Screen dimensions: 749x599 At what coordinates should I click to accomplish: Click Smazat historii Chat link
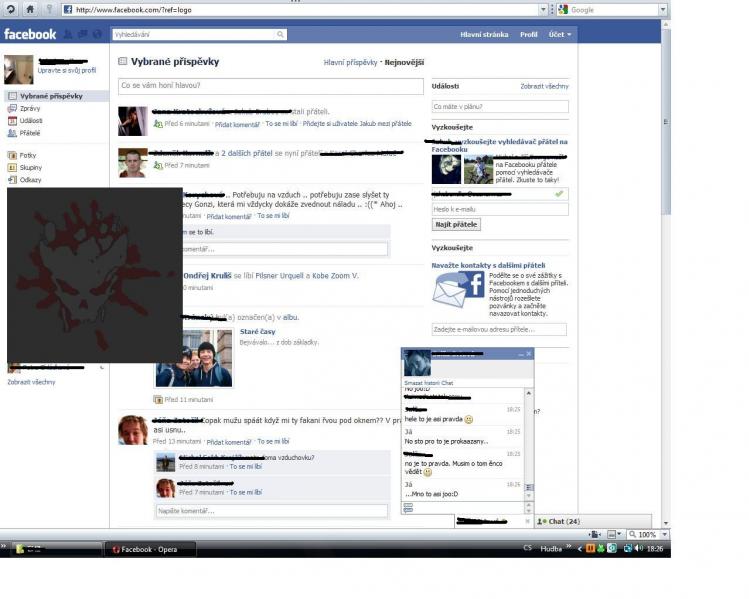[x=428, y=383]
